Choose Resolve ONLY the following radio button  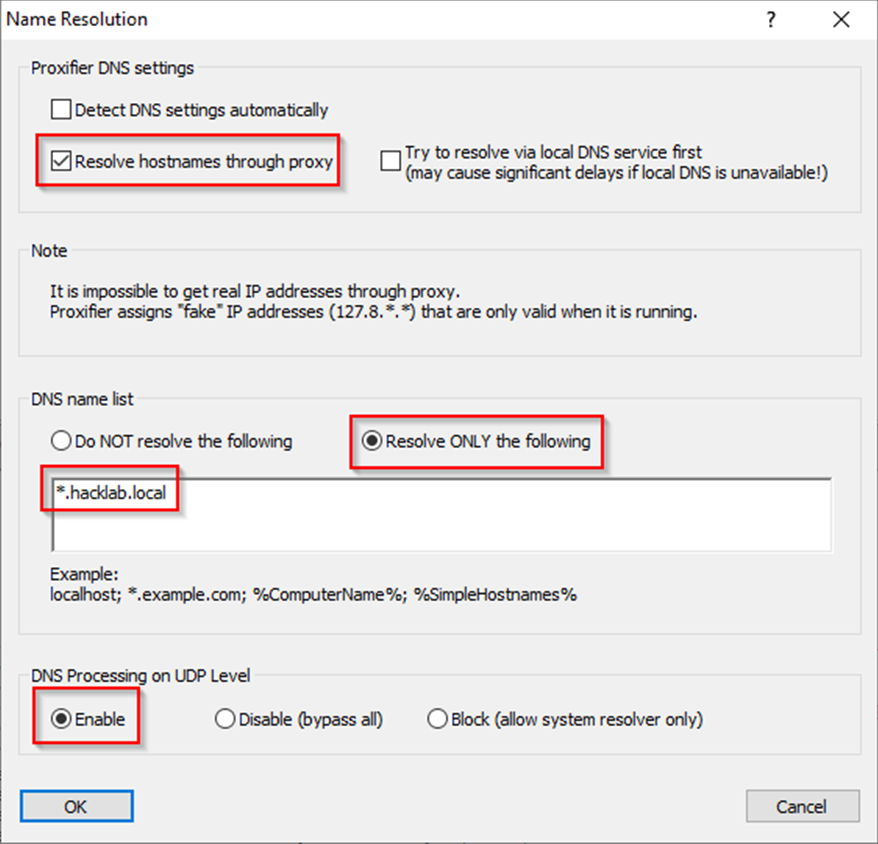[x=371, y=441]
